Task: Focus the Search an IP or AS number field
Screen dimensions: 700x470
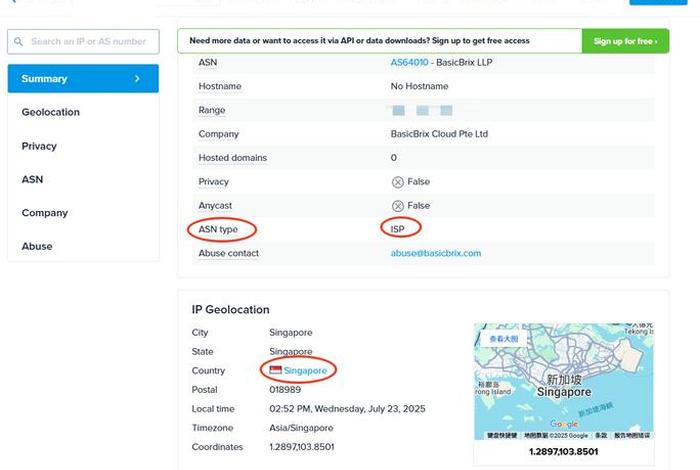Action: [88, 42]
